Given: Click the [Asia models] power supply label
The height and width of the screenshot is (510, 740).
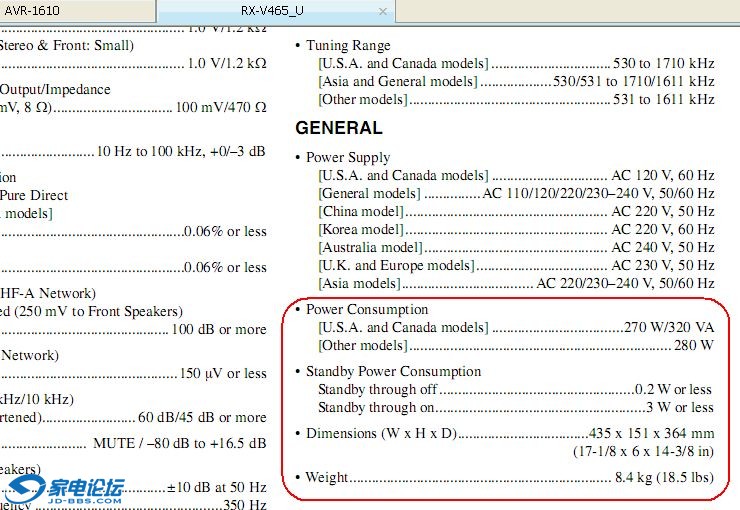Looking at the screenshot, I should [360, 283].
